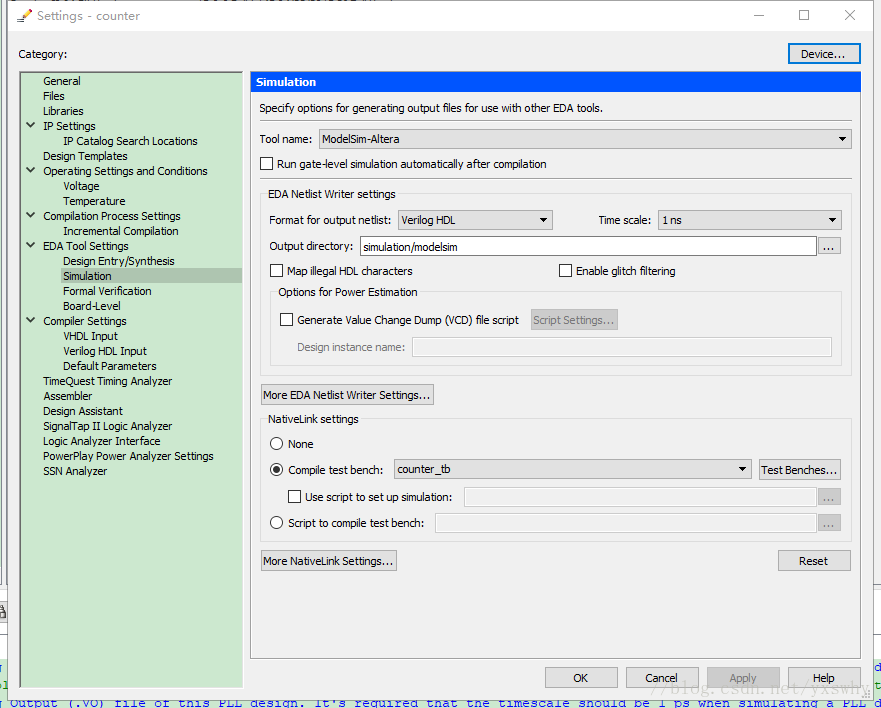Viewport: 881px width, 708px height.
Task: Click the Settings pencil icon in title bar
Action: (x=24, y=16)
